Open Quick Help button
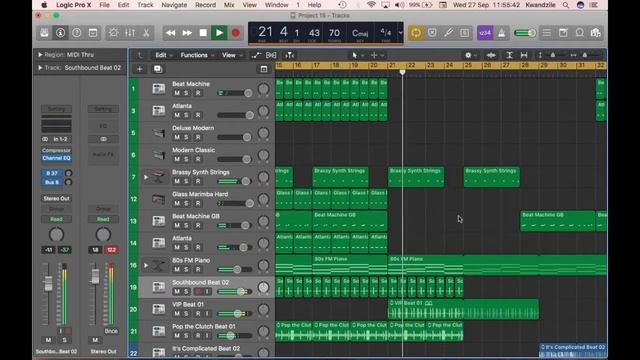640x360 pixels. coord(77,33)
